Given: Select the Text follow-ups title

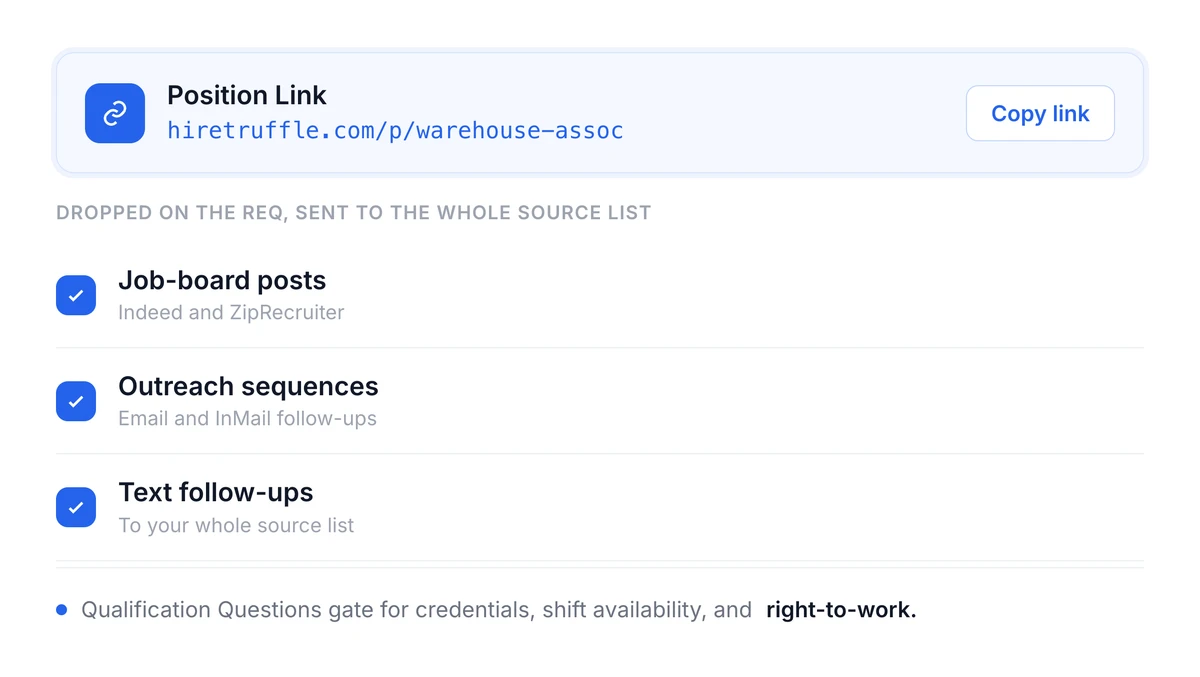Looking at the screenshot, I should pos(216,493).
